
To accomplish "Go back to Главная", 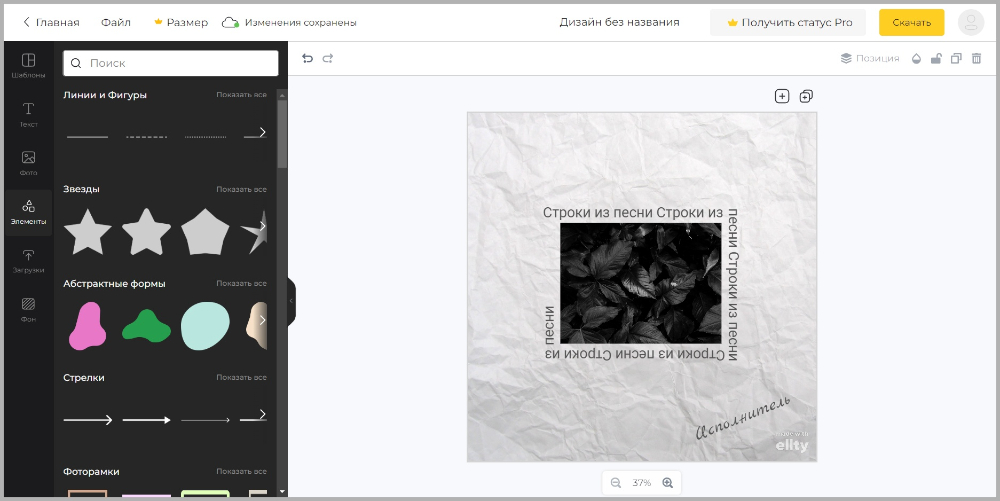I will click(x=51, y=22).
